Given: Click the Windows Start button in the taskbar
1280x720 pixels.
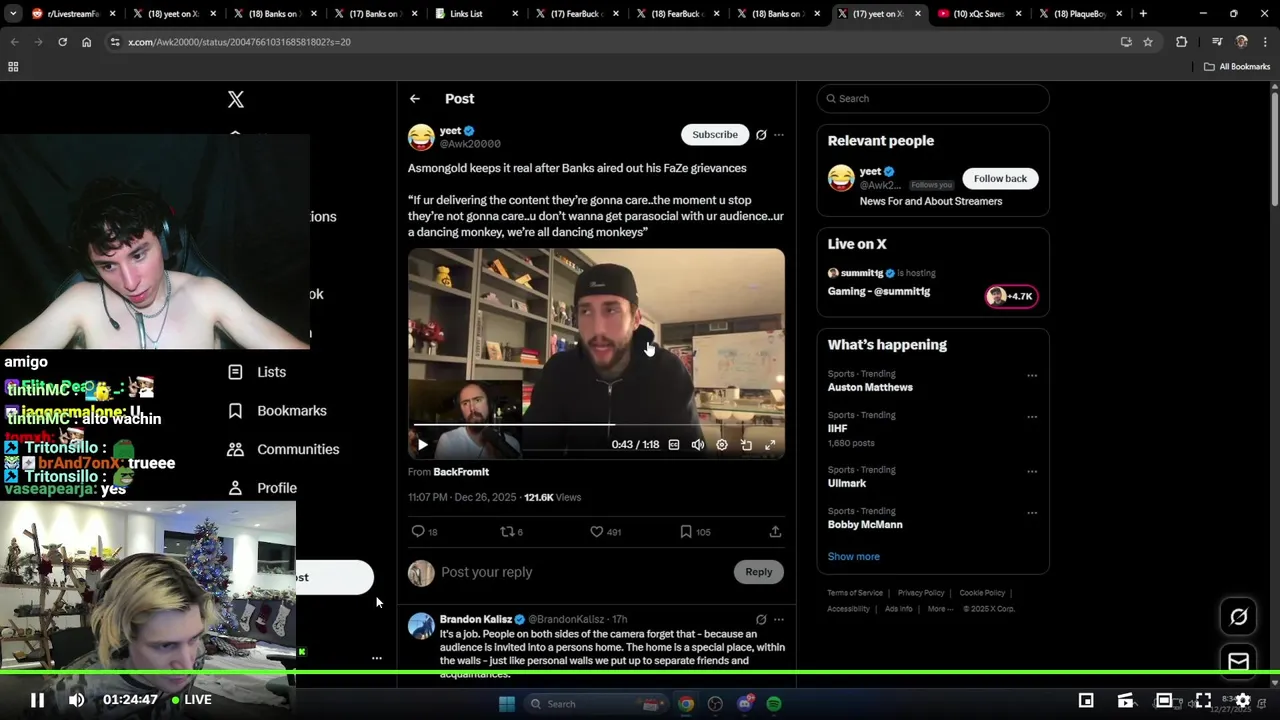Looking at the screenshot, I should [507, 704].
